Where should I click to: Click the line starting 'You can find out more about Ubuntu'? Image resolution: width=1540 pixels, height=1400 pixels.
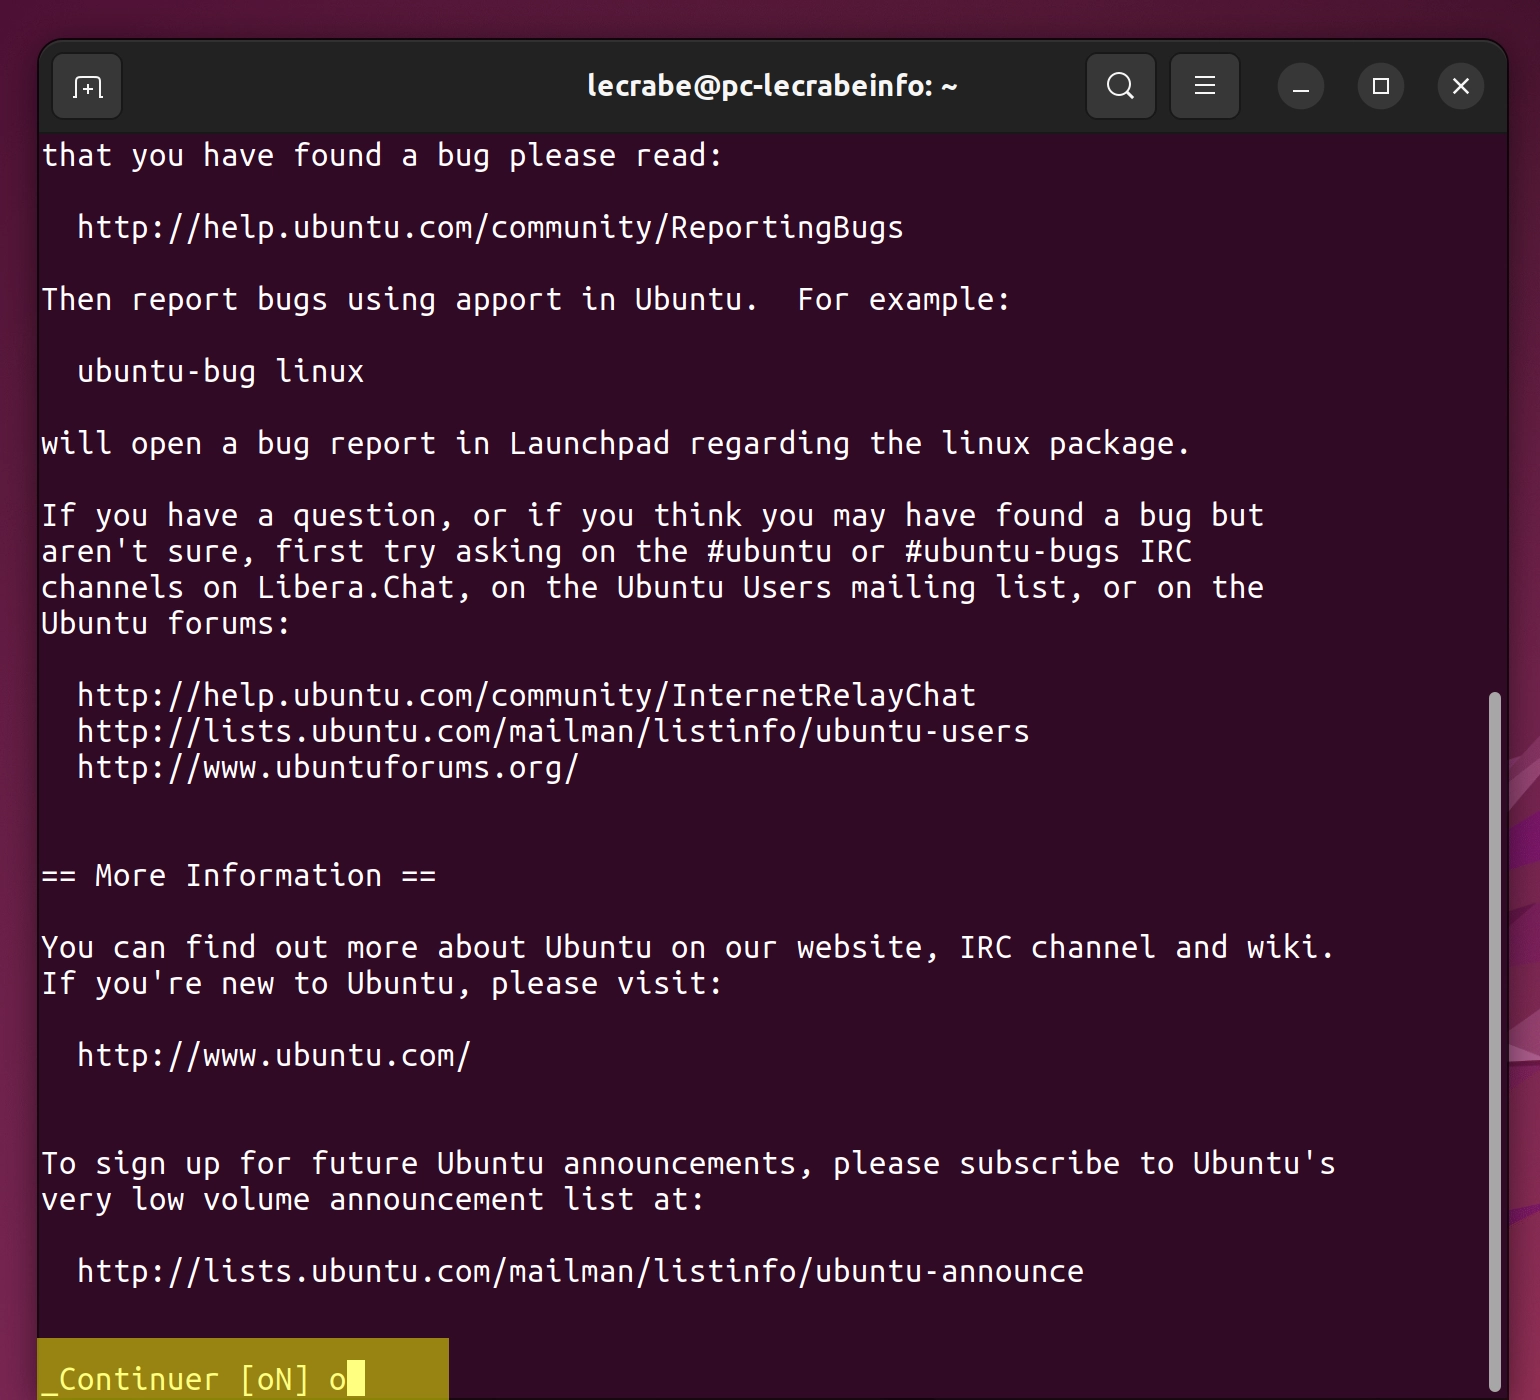(x=688, y=947)
